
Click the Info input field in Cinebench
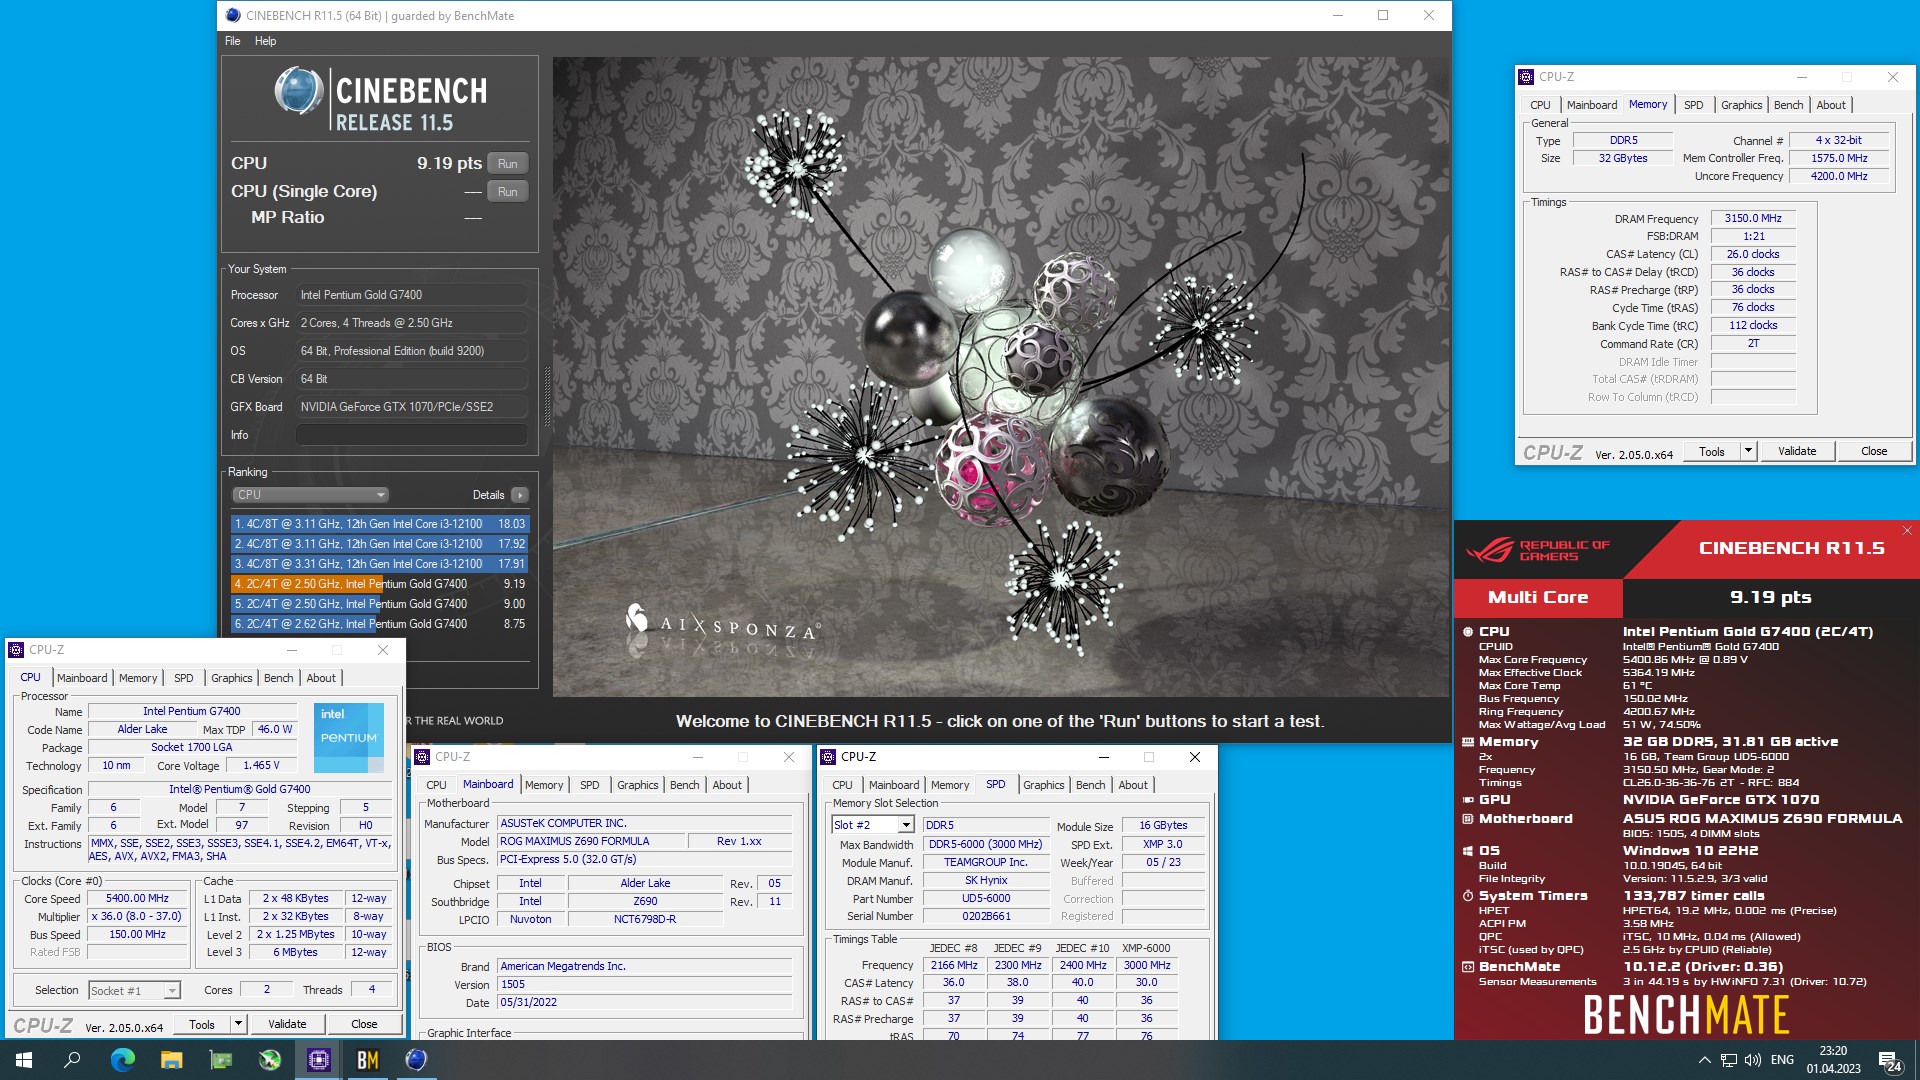click(x=411, y=435)
